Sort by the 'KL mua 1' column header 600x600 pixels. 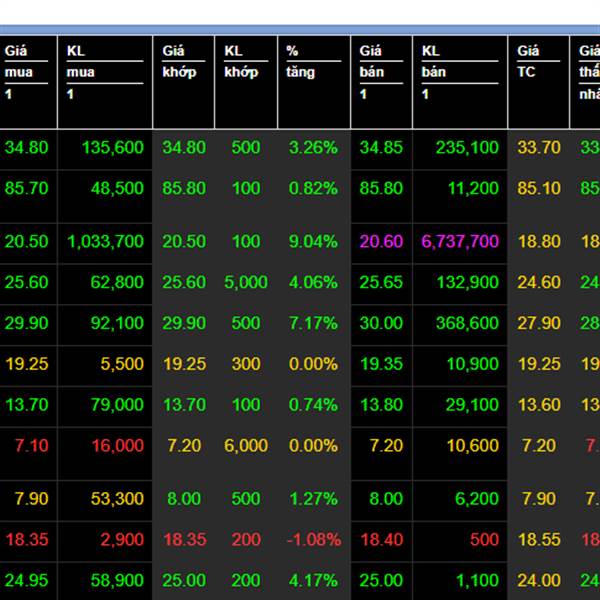click(104, 72)
